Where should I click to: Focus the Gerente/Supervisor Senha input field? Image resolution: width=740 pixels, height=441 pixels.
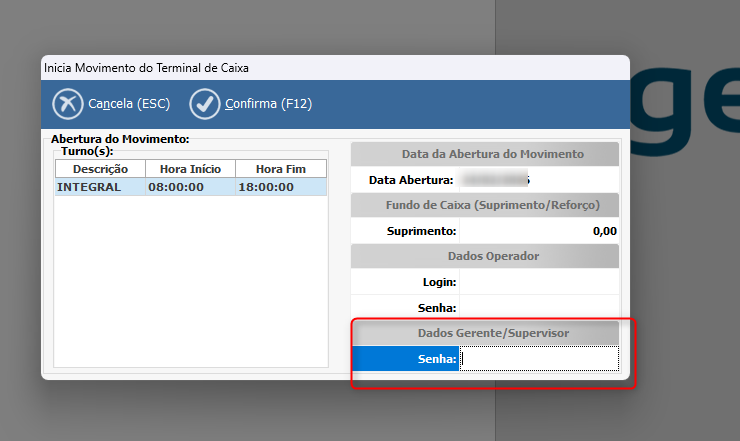(x=538, y=358)
